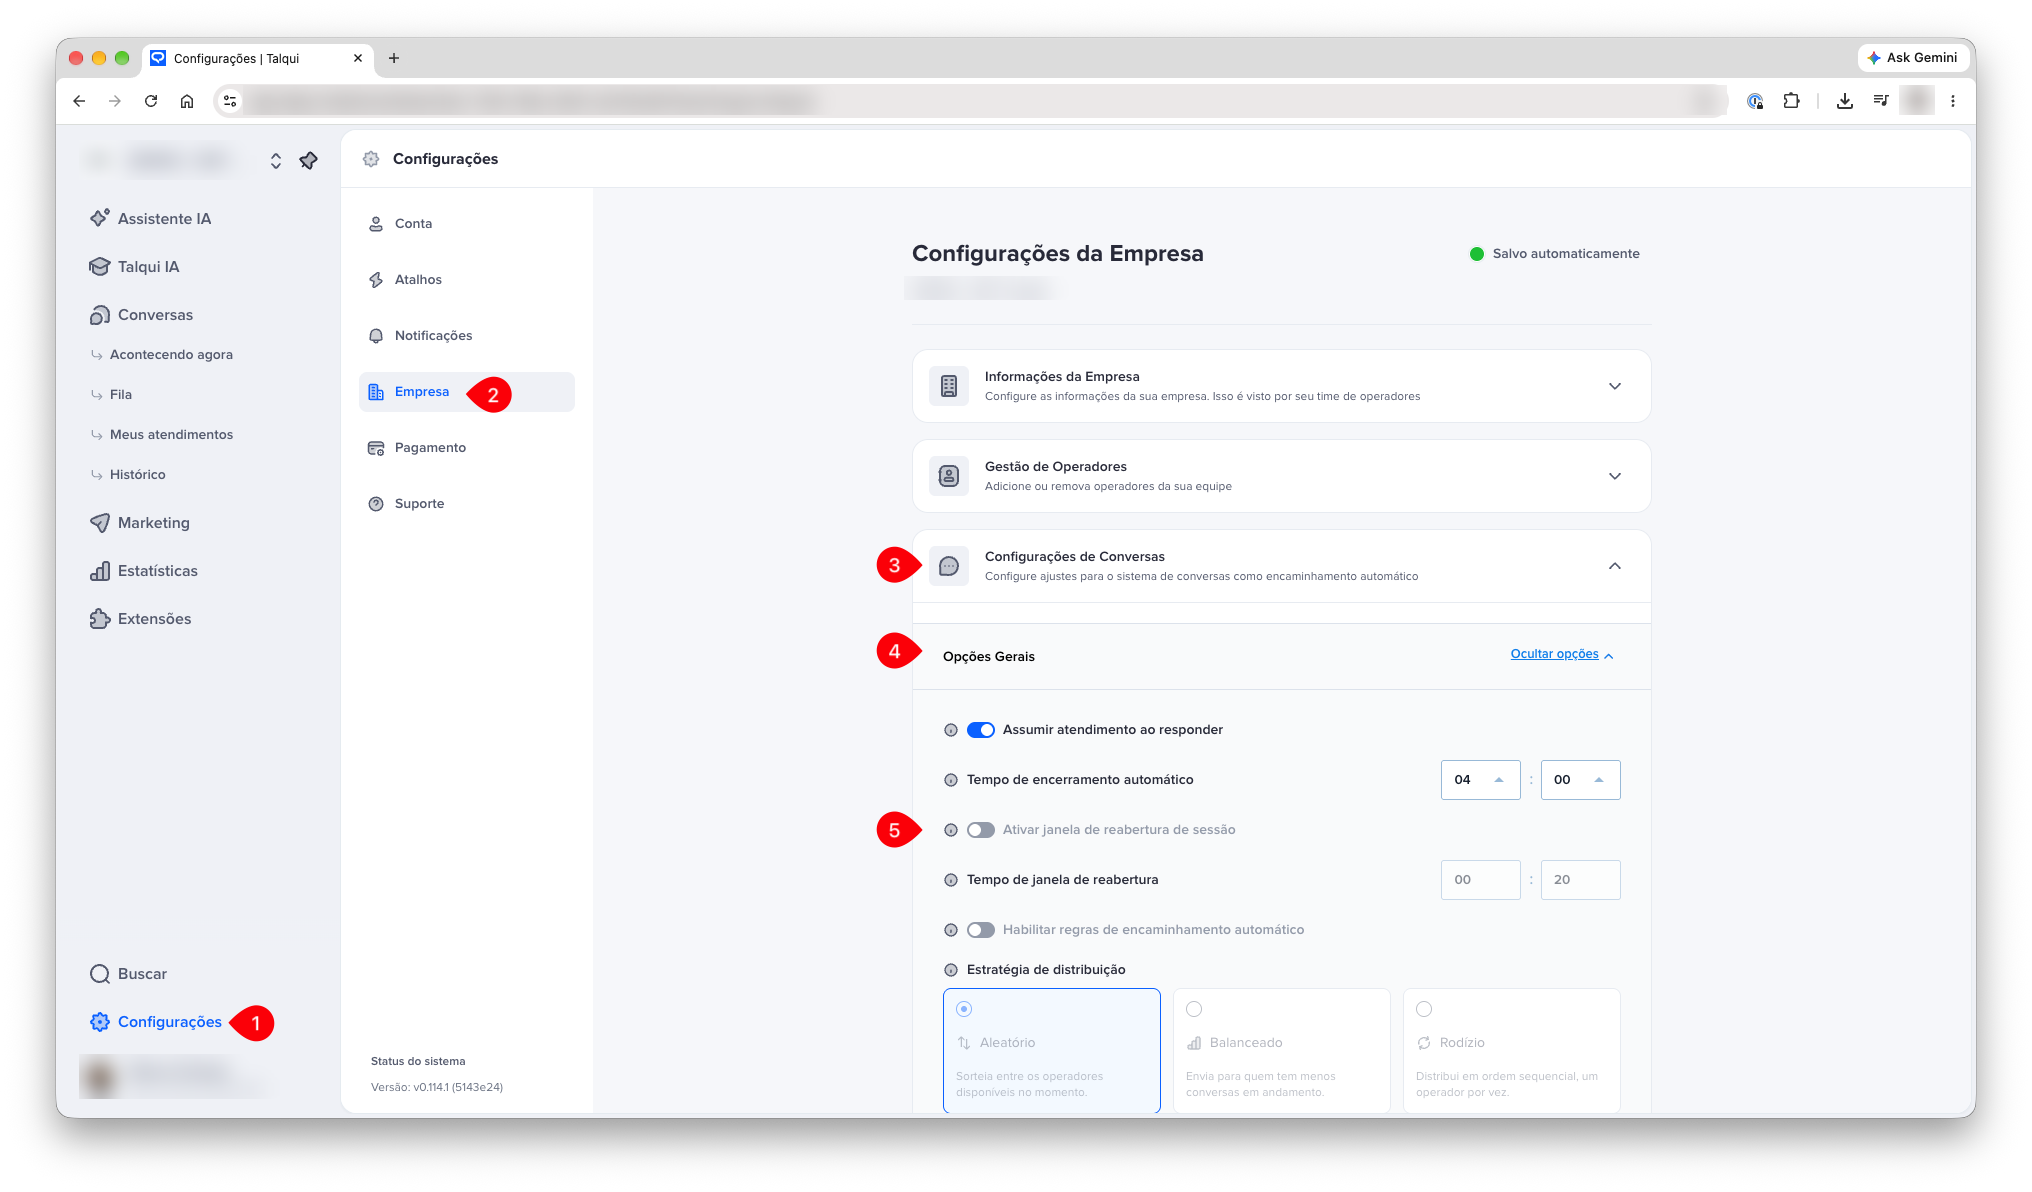The width and height of the screenshot is (2032, 1192).
Task: Open Assistente IA in the sidebar
Action: (x=150, y=218)
